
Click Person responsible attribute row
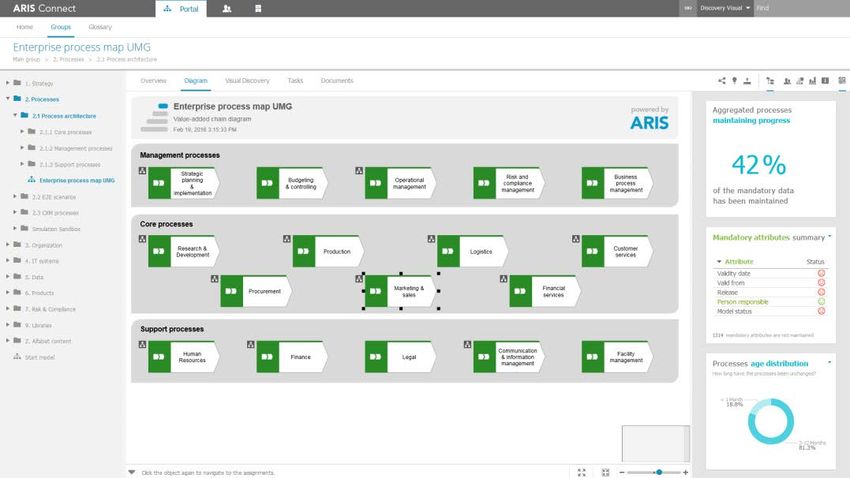pyautogui.click(x=770, y=302)
